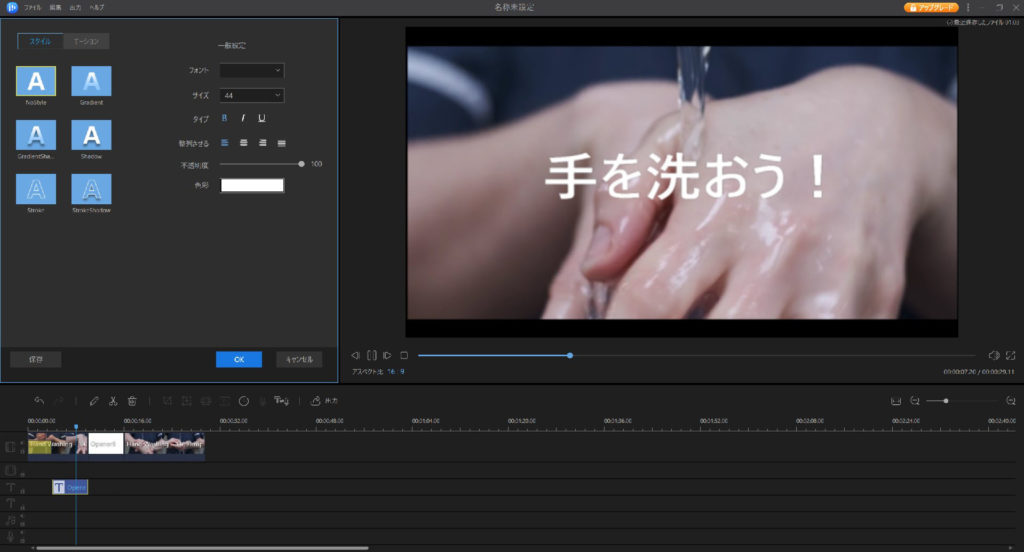This screenshot has width=1024, height=552.
Task: Open the more-options menu in title bar
Action: pyautogui.click(x=968, y=7)
